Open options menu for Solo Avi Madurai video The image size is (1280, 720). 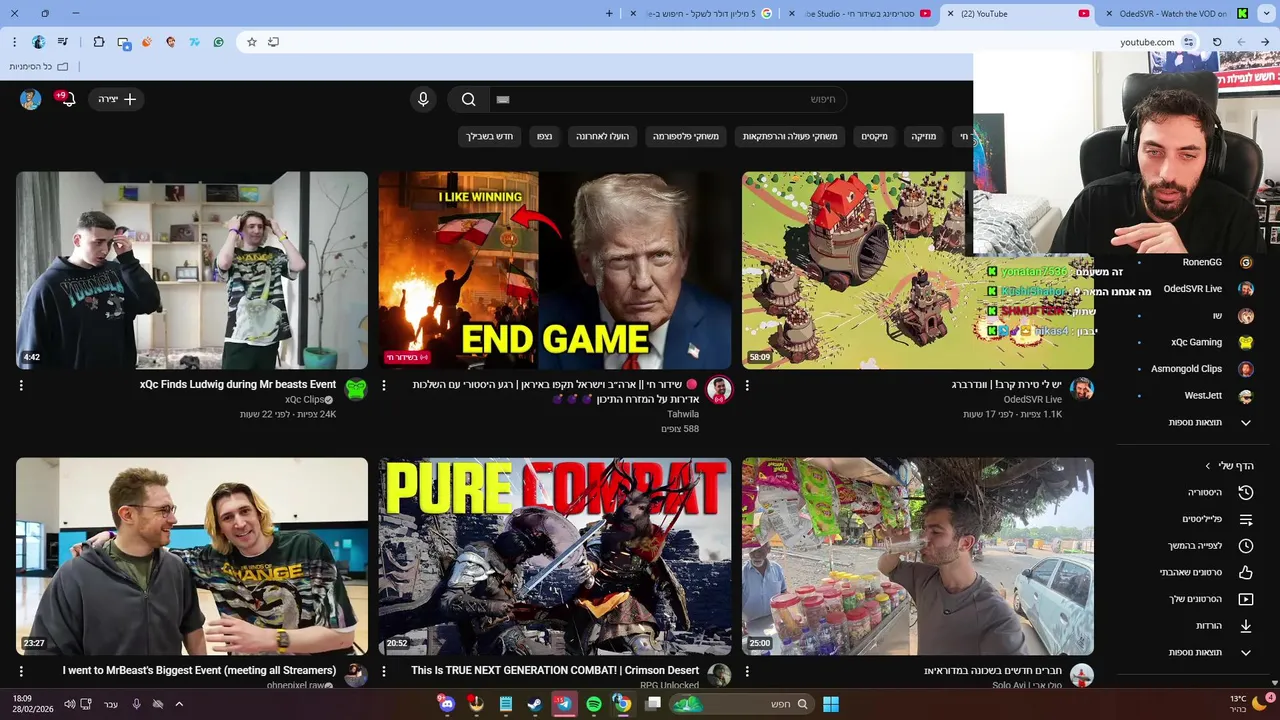click(x=747, y=671)
